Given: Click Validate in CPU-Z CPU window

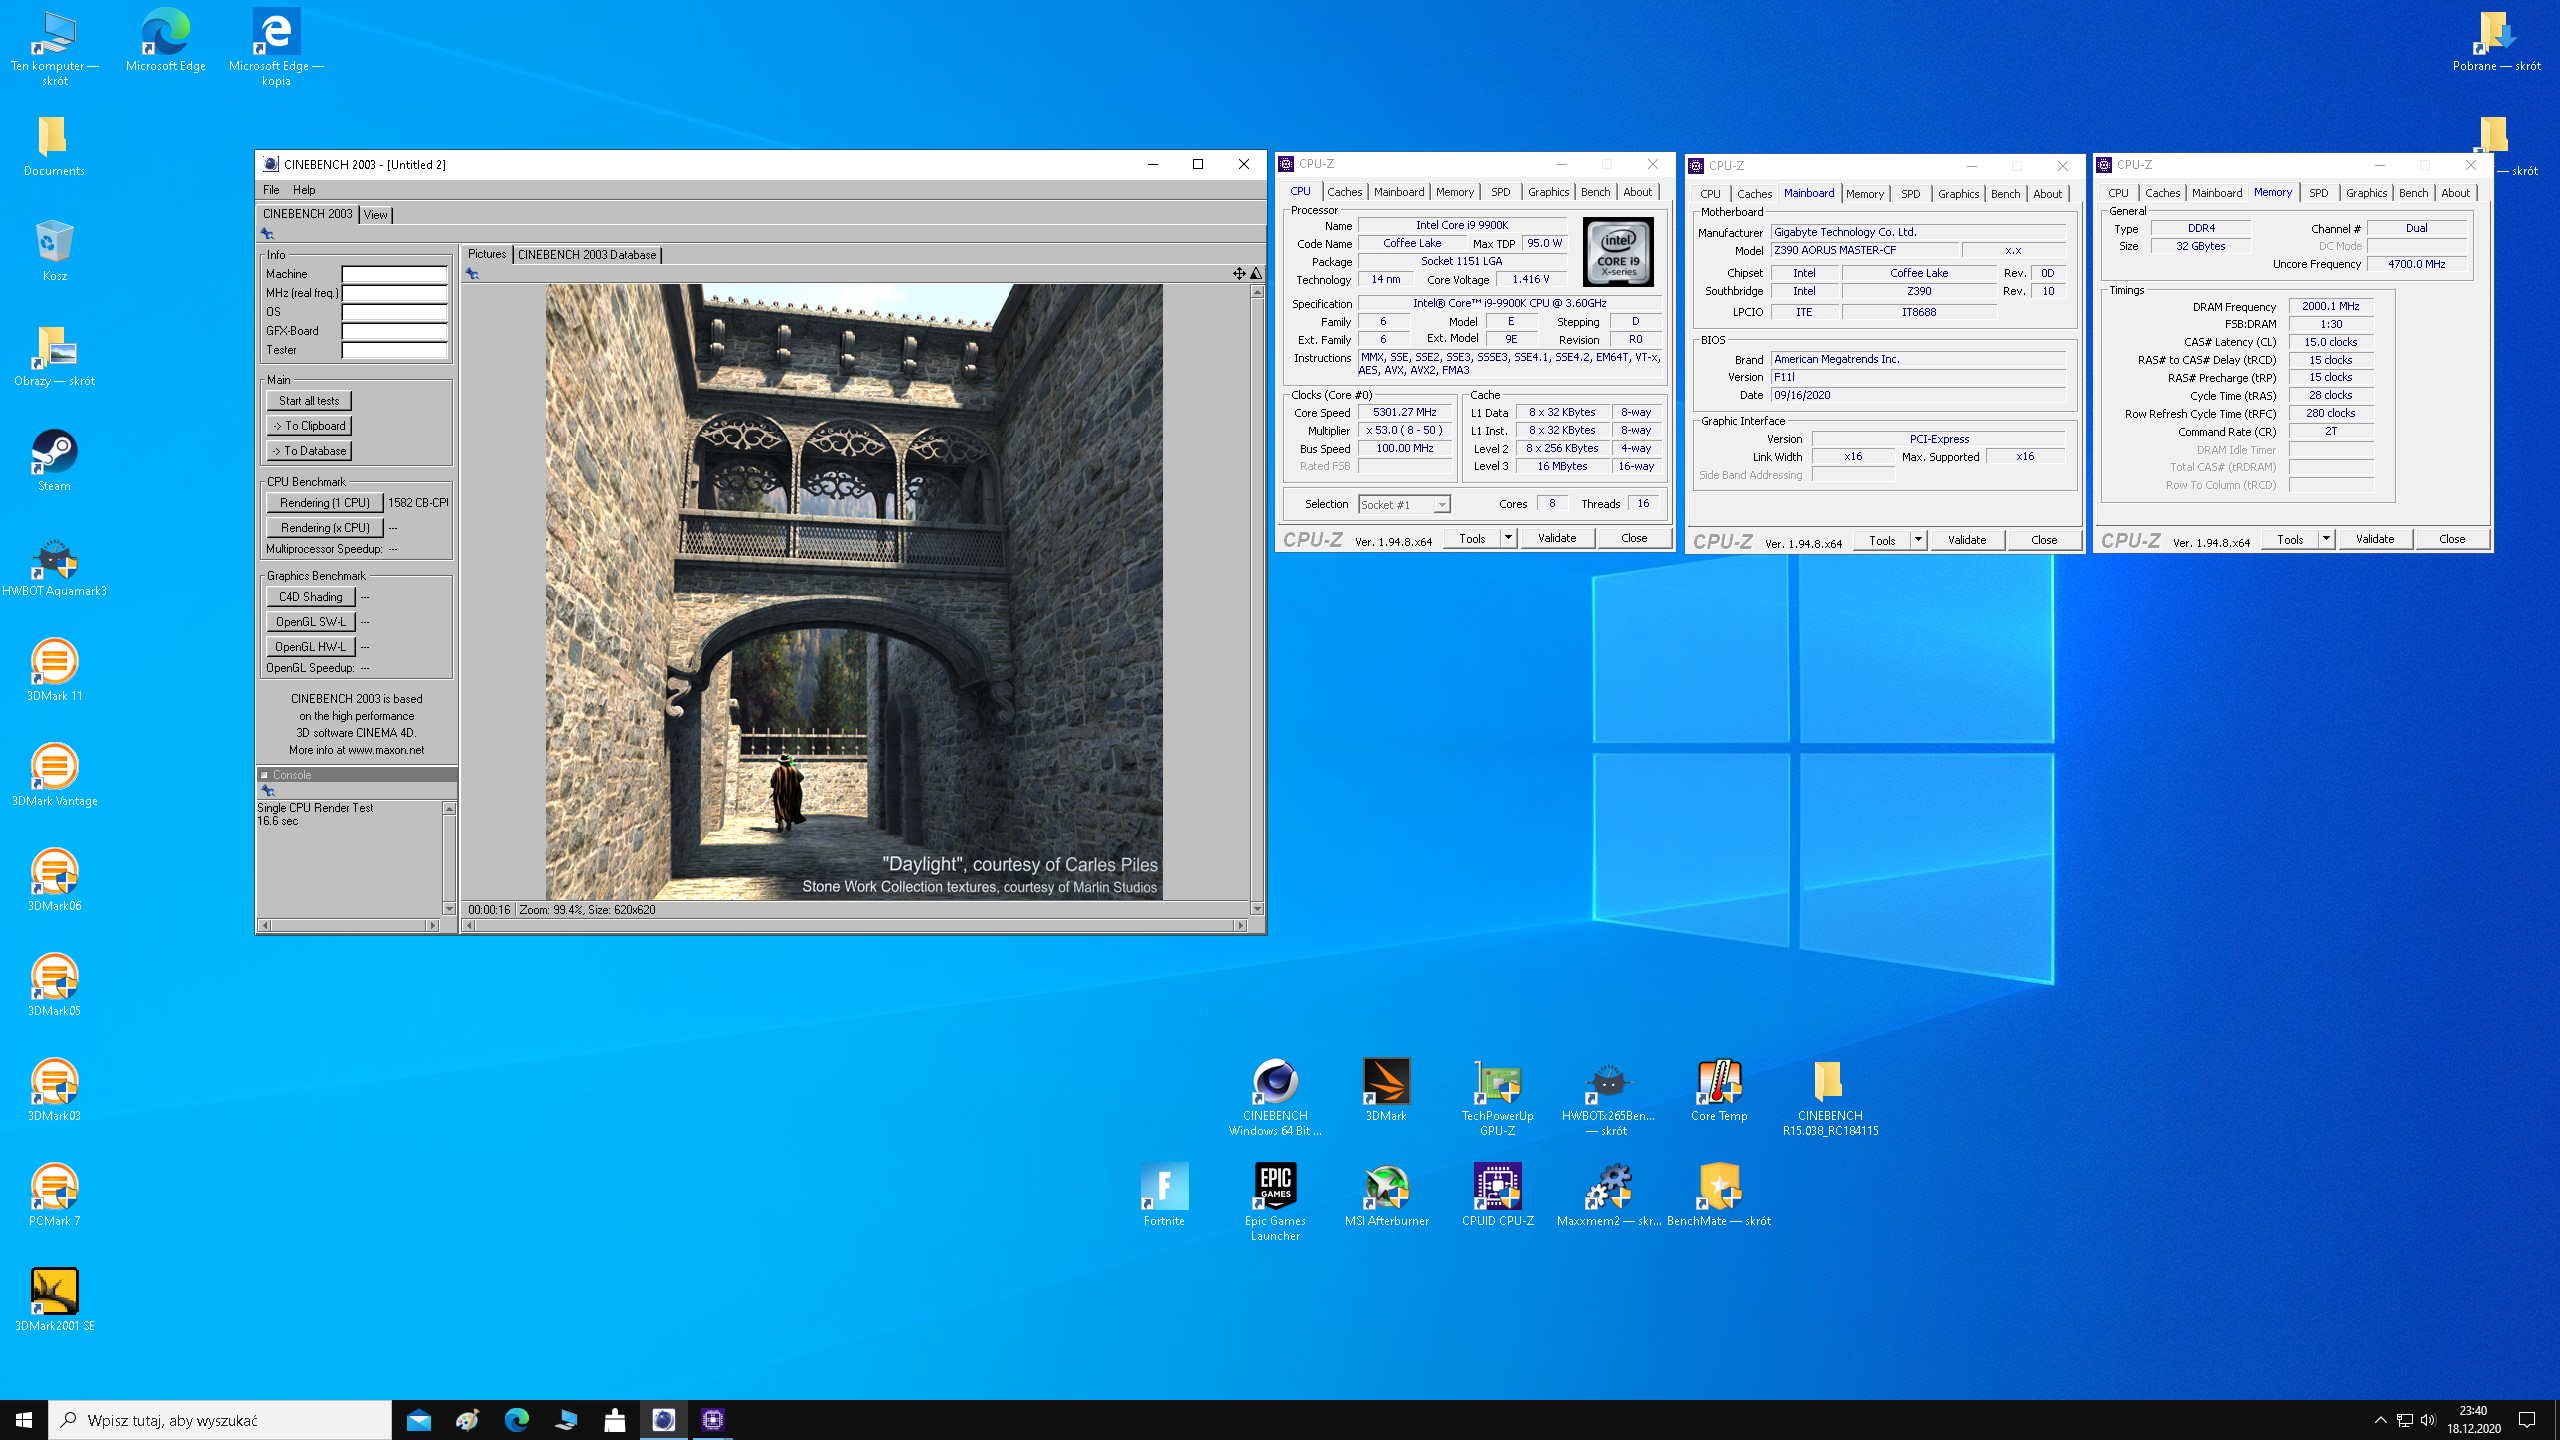Looking at the screenshot, I should click(1557, 538).
